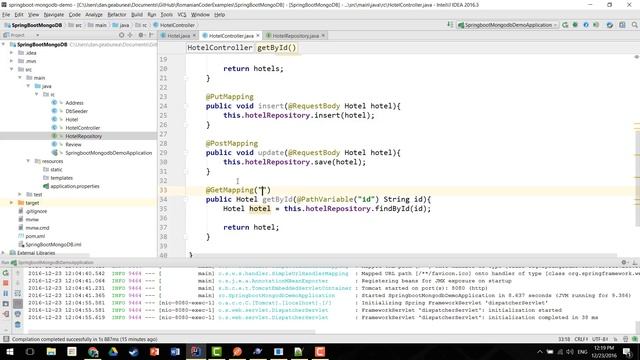Expand the target folder
The image size is (640, 360).
coord(11,202)
